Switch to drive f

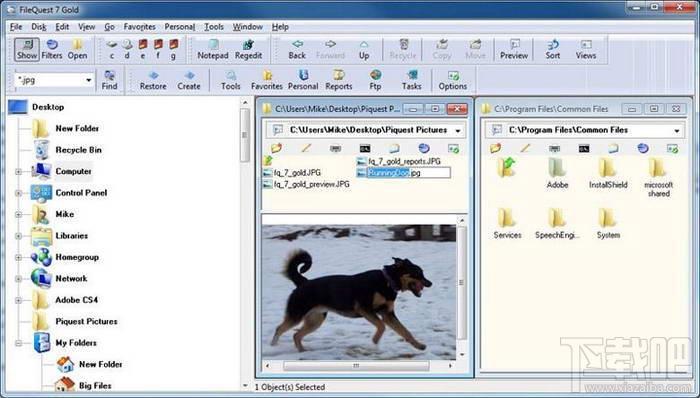pyautogui.click(x=158, y=49)
